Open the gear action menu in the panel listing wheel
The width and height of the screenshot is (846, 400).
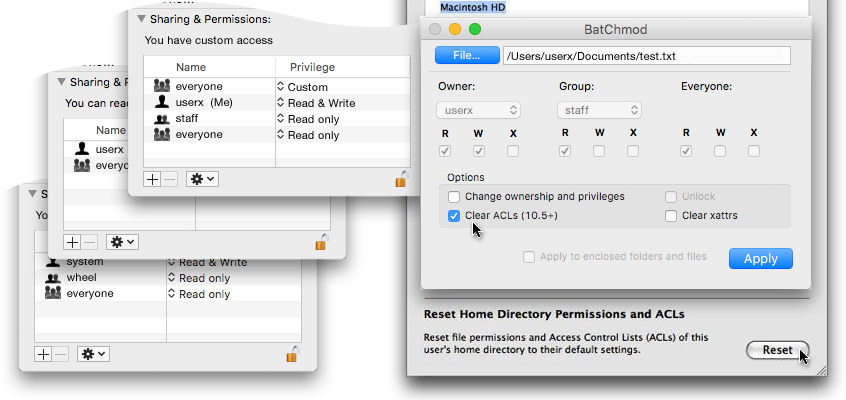93,354
